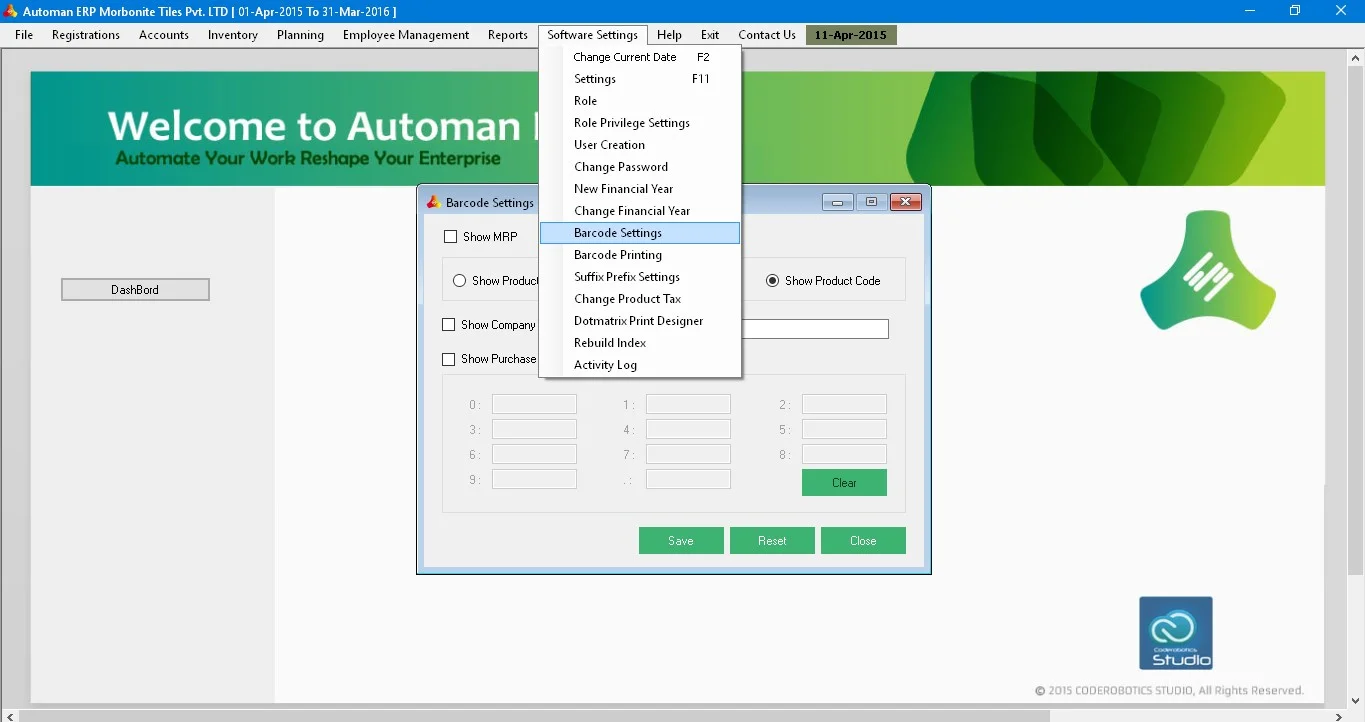
Task: Open the Registrations menu
Action: [x=86, y=35]
